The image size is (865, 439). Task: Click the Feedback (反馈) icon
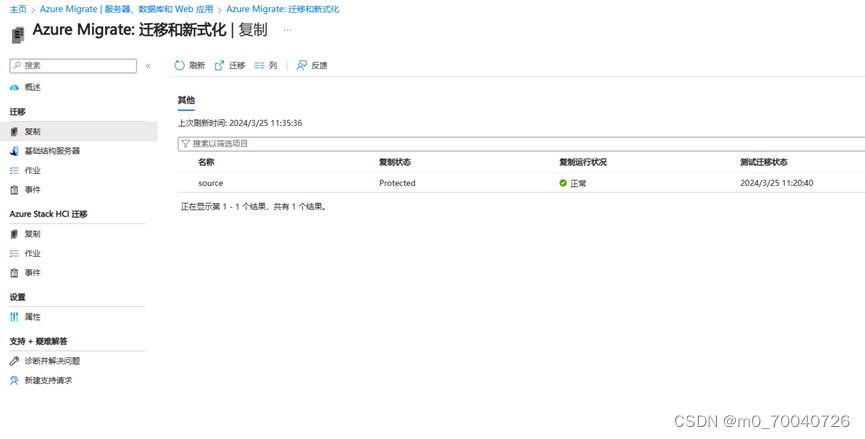pos(302,66)
